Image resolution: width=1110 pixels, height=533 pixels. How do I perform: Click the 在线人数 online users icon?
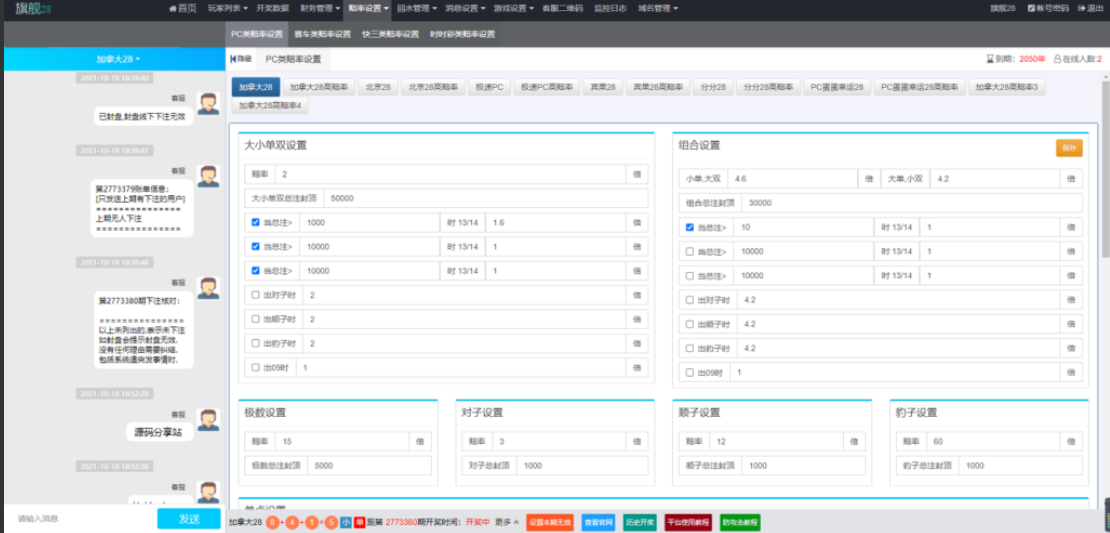click(1058, 60)
